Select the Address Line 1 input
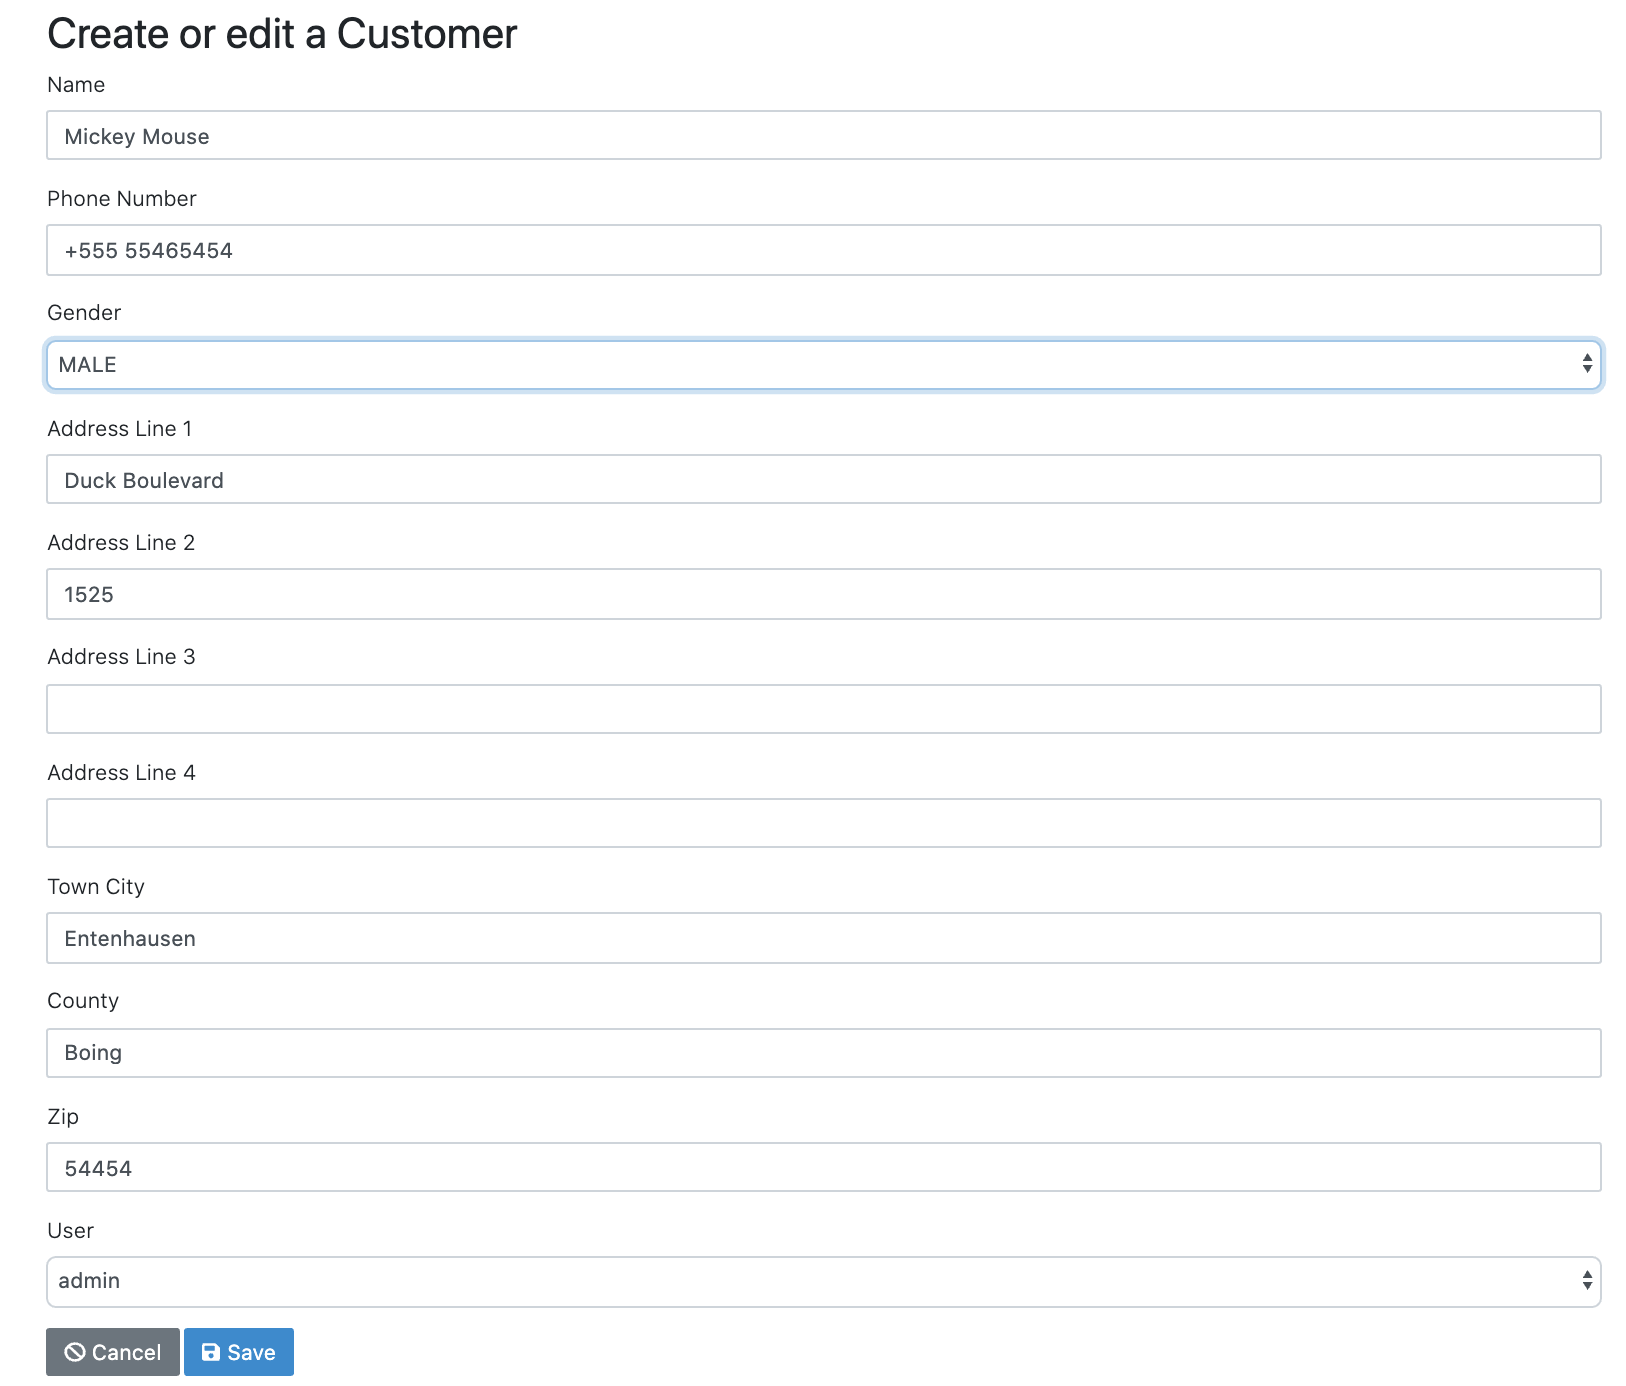The width and height of the screenshot is (1626, 1386). [822, 480]
